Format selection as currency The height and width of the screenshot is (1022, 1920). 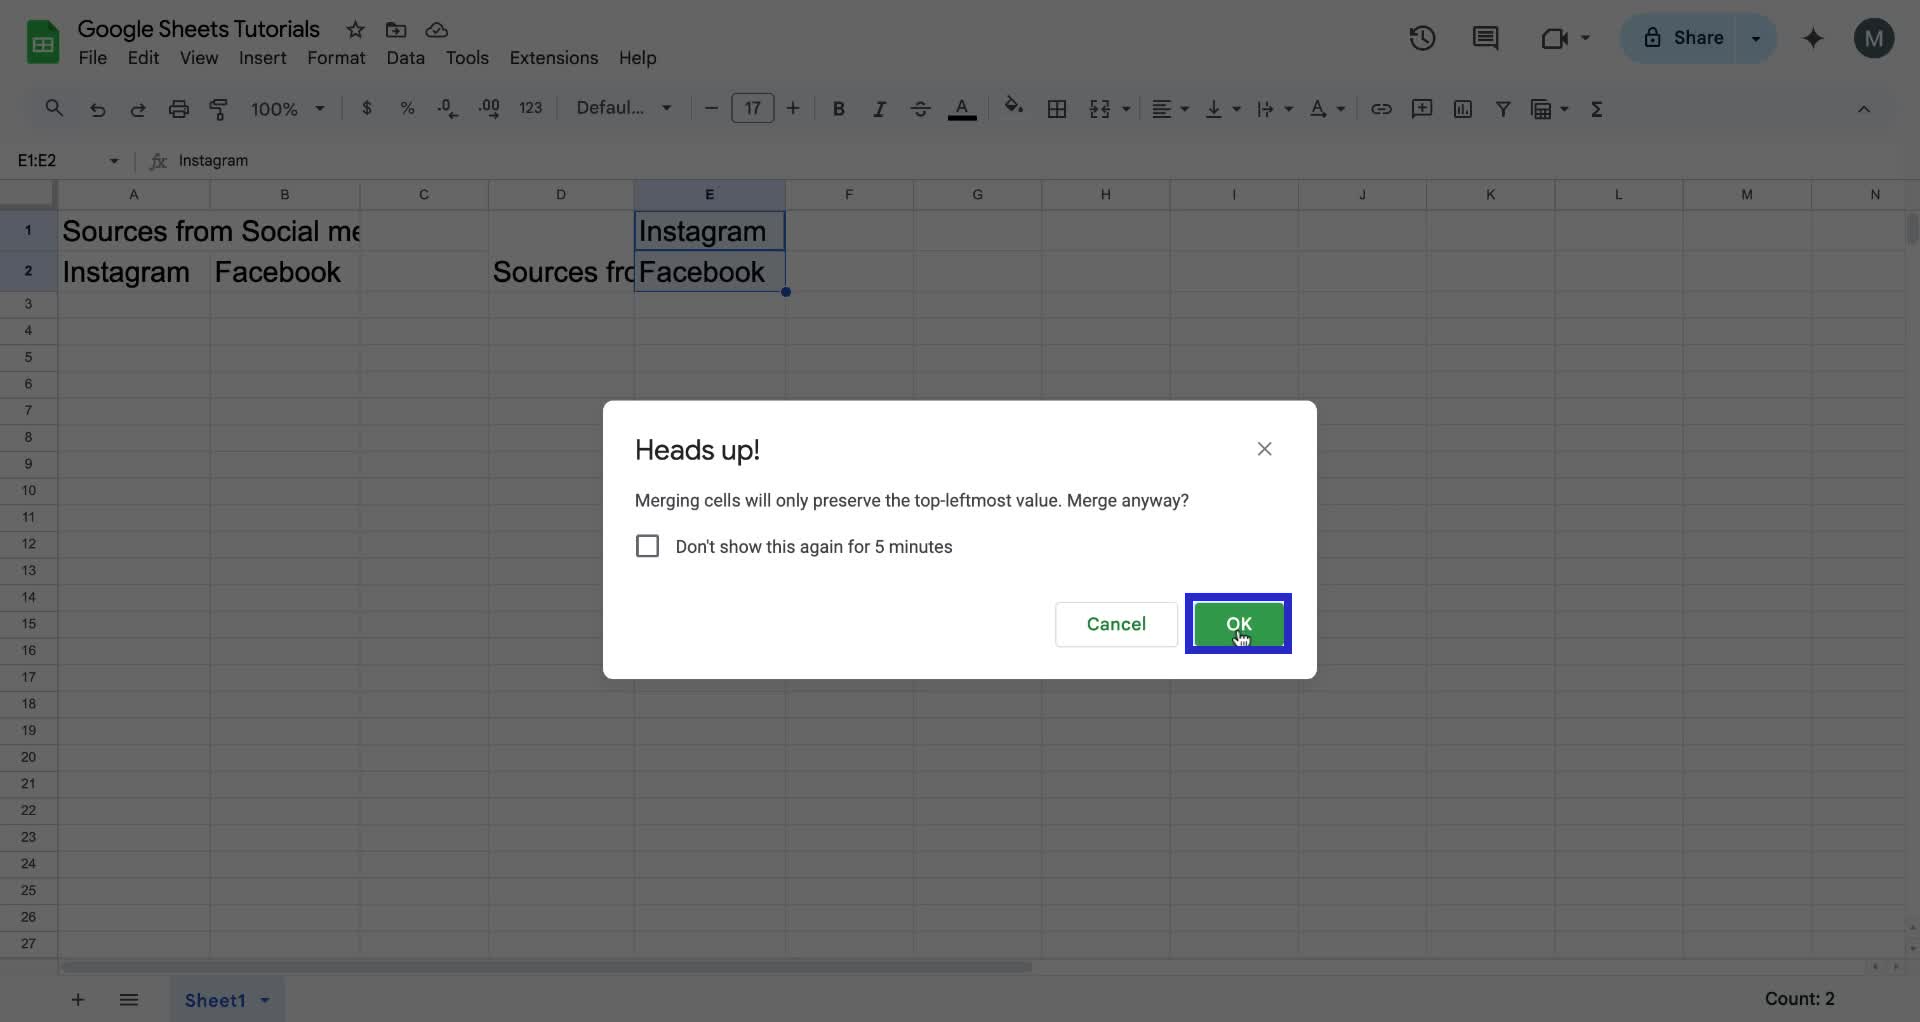(x=366, y=108)
